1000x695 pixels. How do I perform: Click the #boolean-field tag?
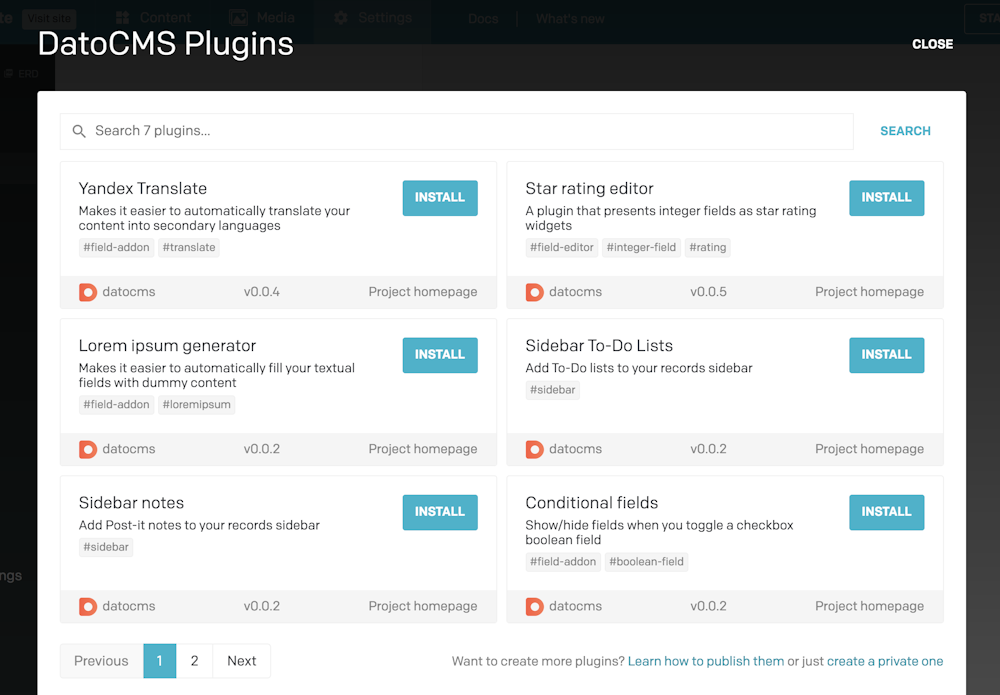tap(646, 562)
